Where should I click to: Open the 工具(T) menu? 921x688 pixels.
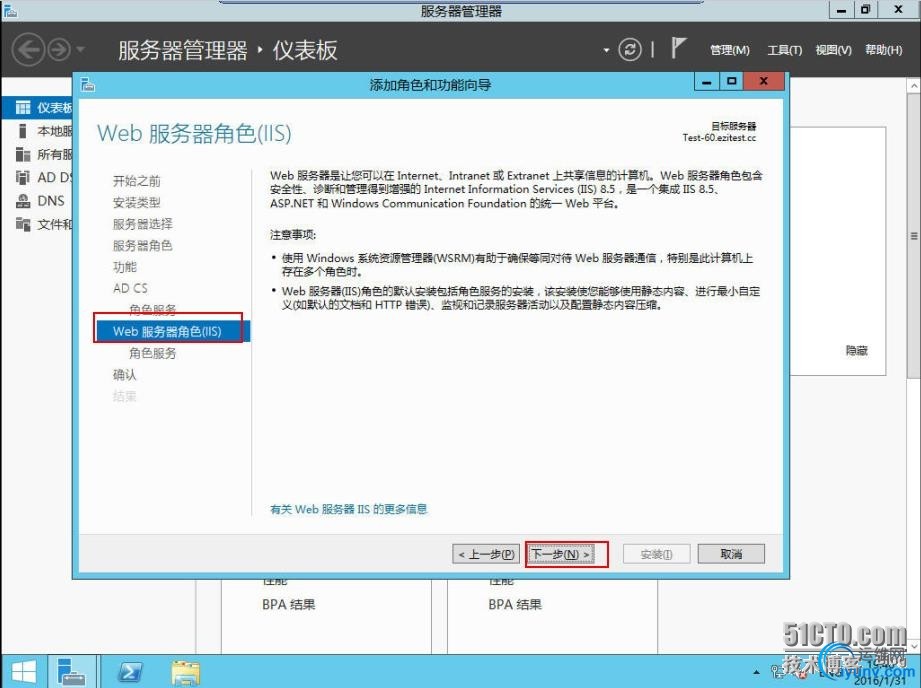click(x=784, y=51)
